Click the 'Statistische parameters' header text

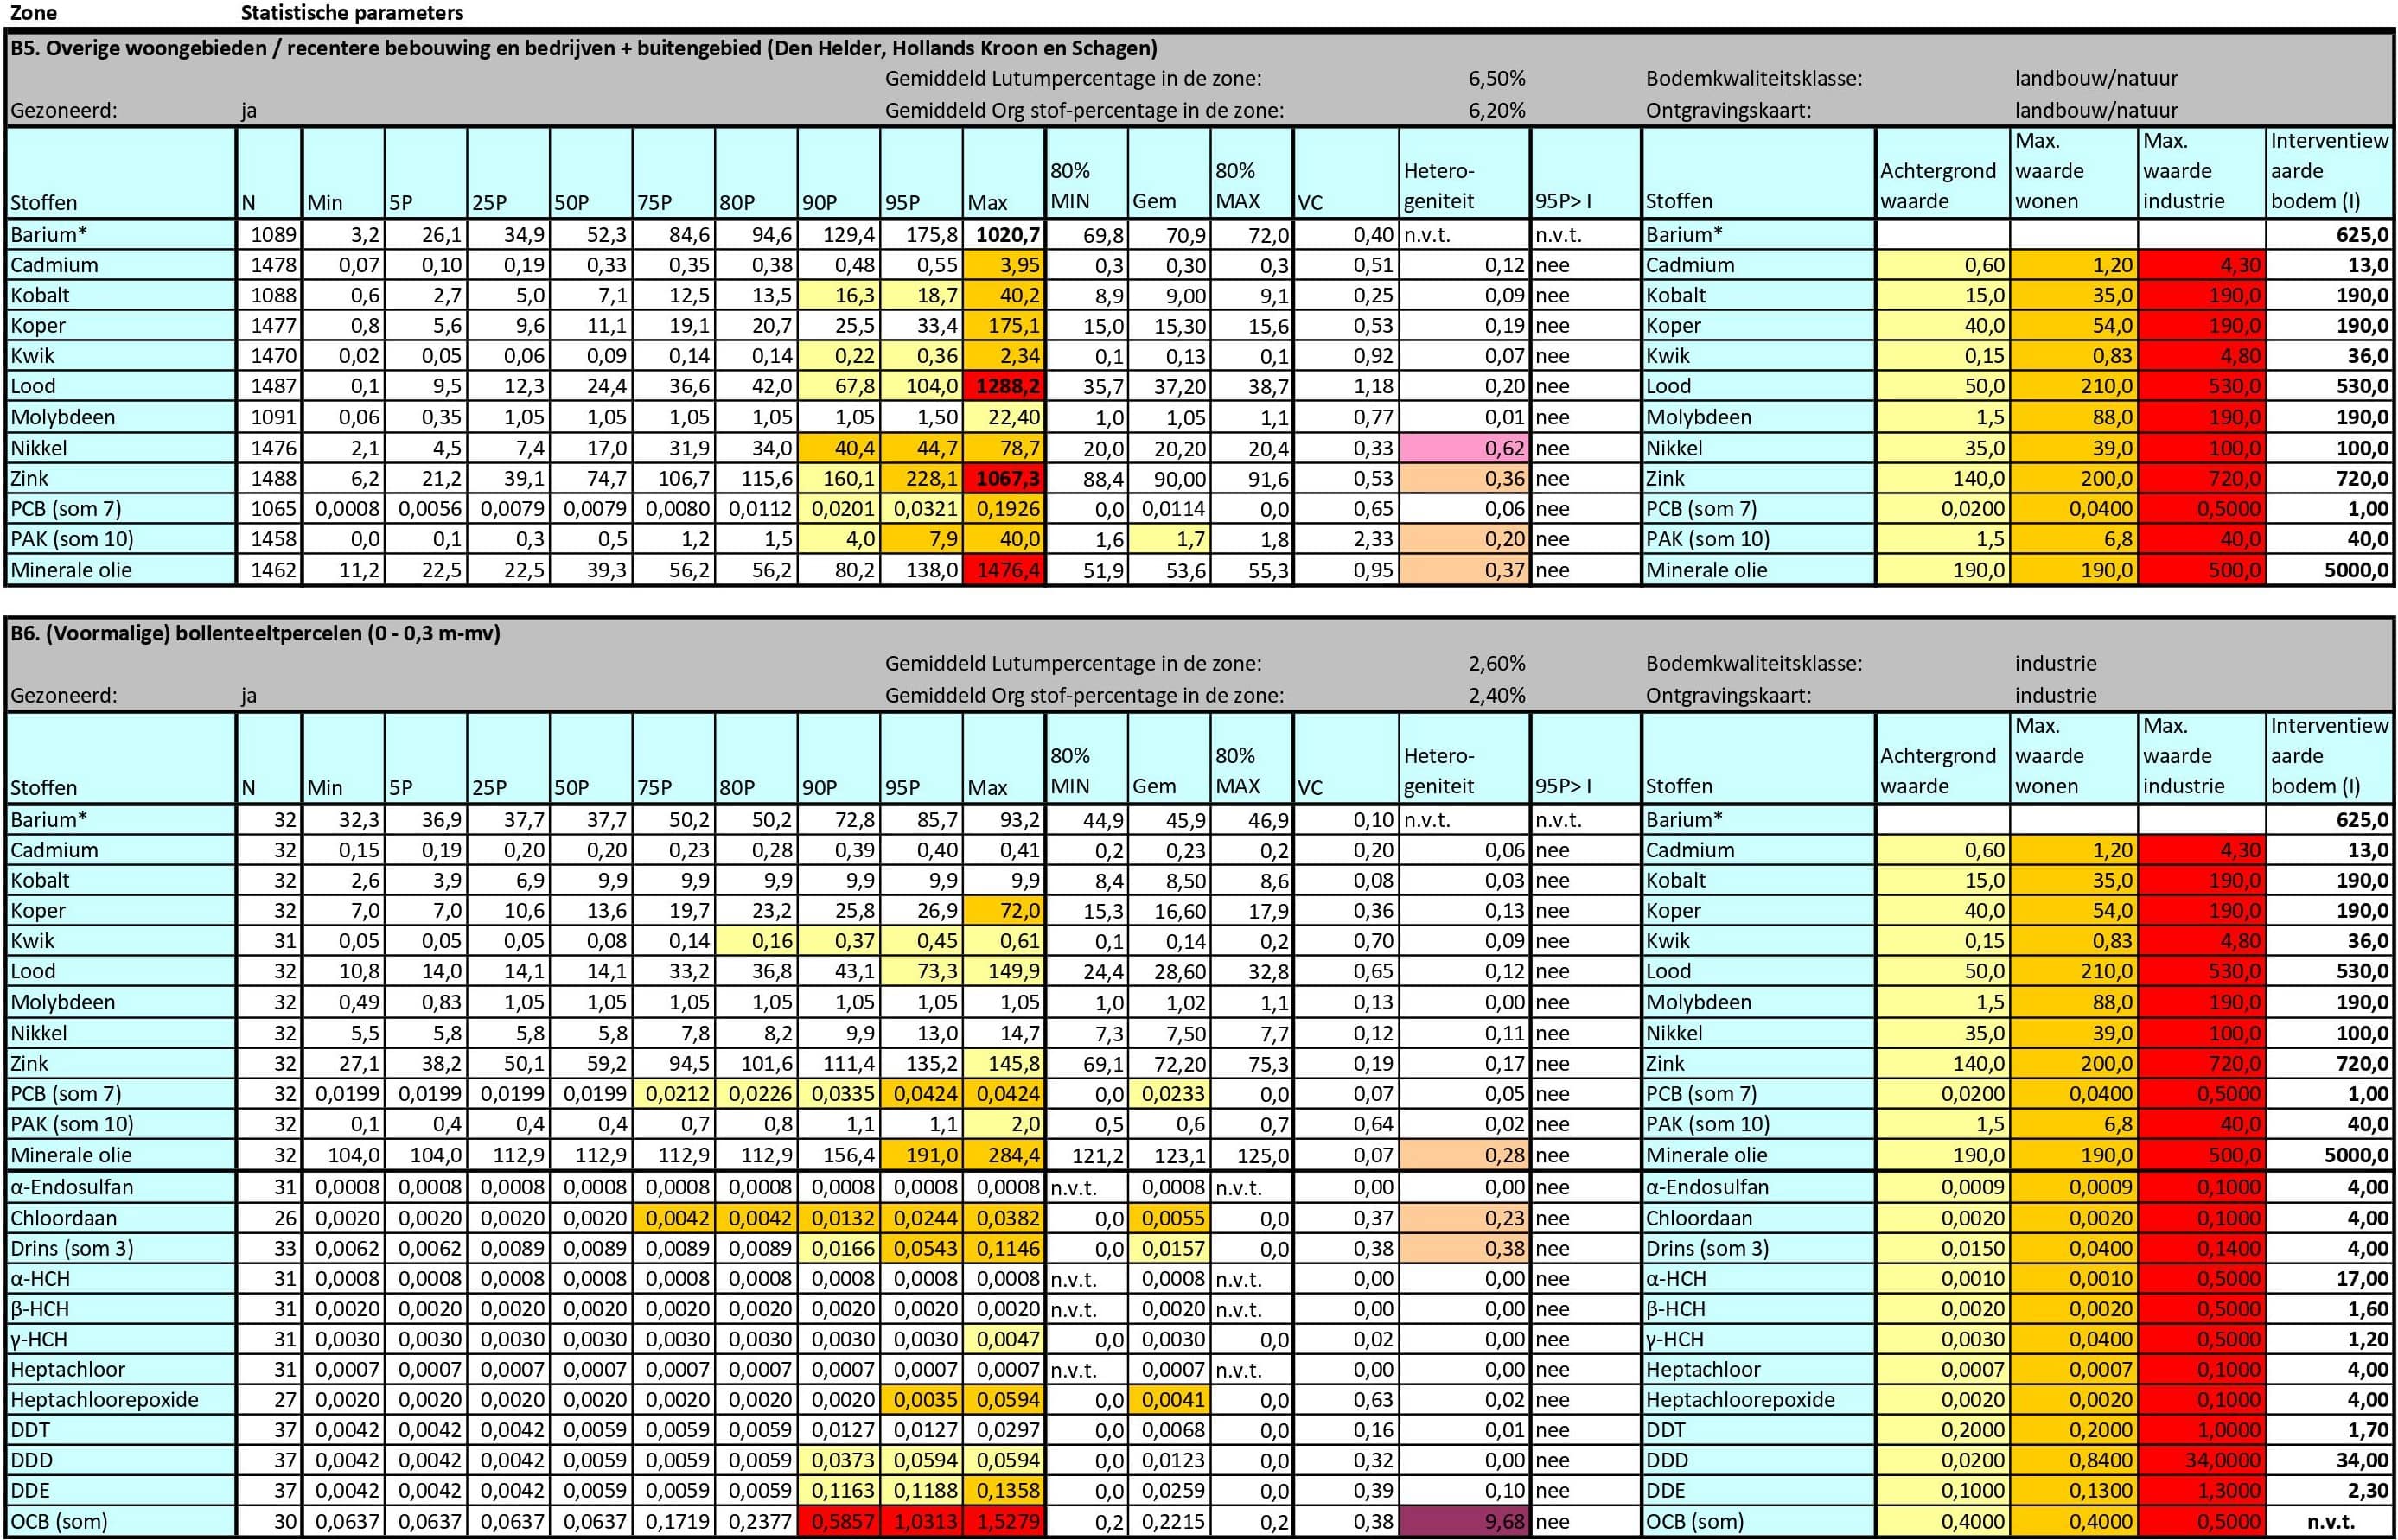[352, 13]
